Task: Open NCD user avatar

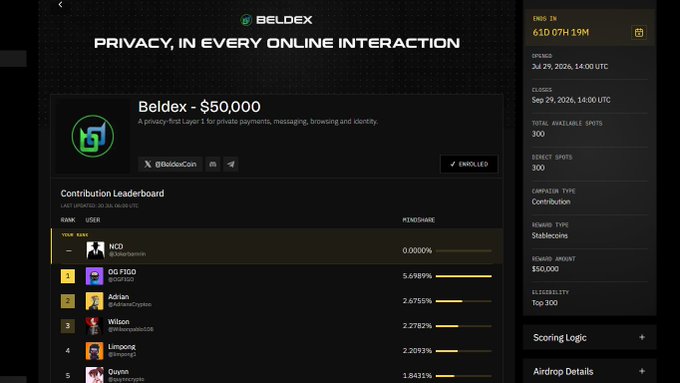Action: point(95,250)
